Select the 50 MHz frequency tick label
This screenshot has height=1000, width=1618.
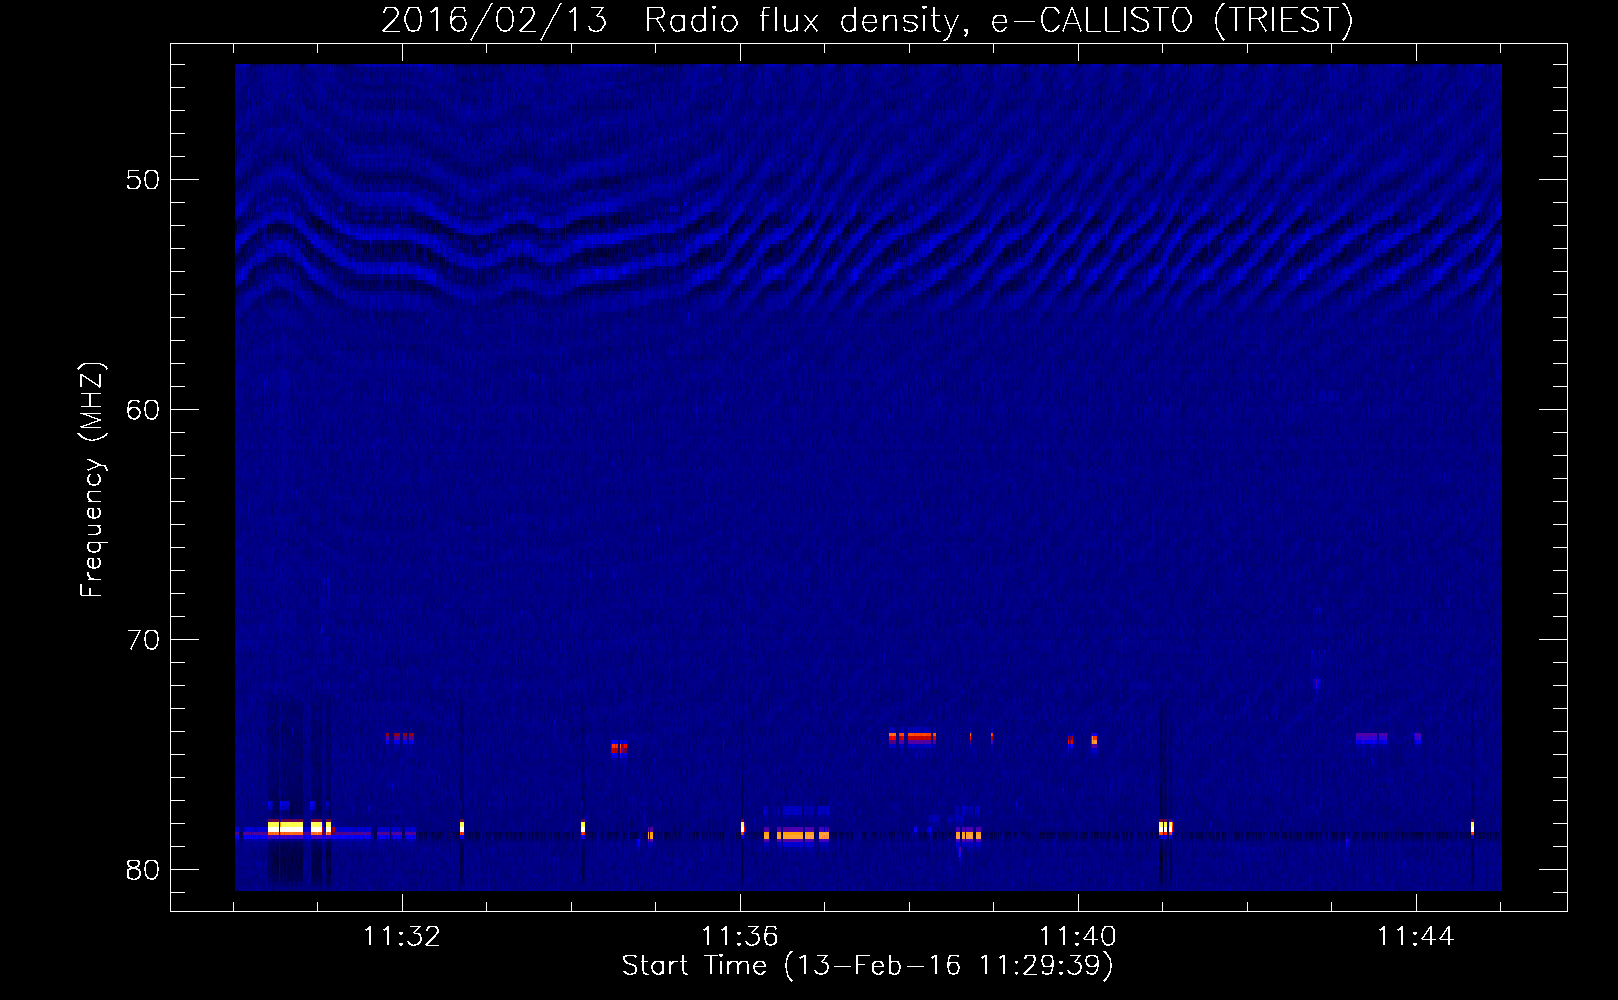pyautogui.click(x=143, y=180)
